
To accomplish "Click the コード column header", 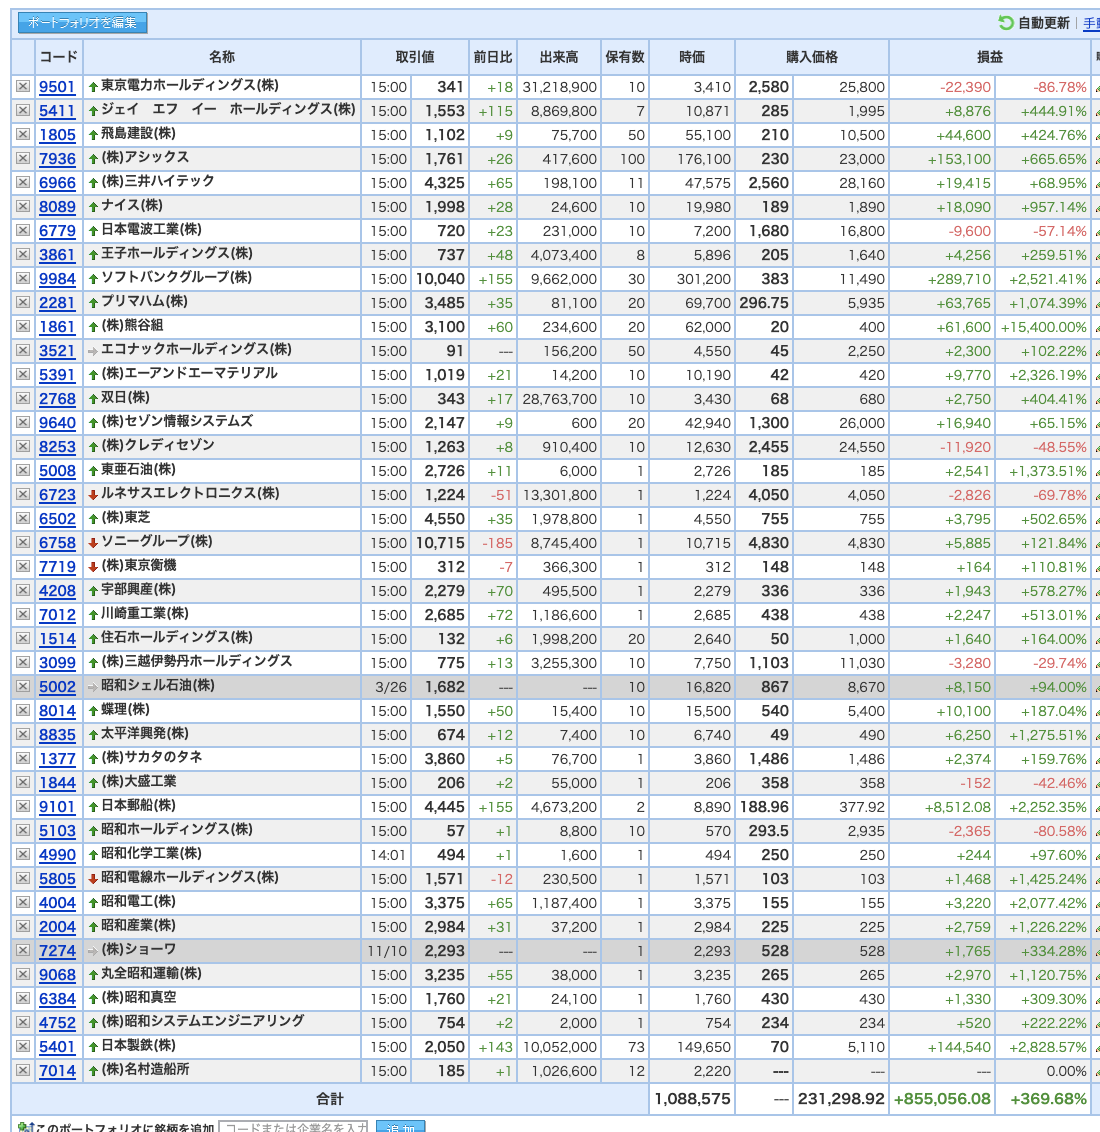I will (x=58, y=57).
